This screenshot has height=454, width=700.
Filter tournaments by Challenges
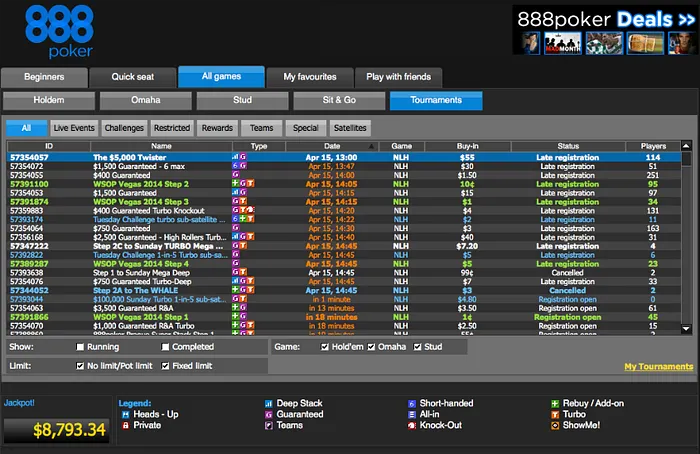[x=124, y=128]
